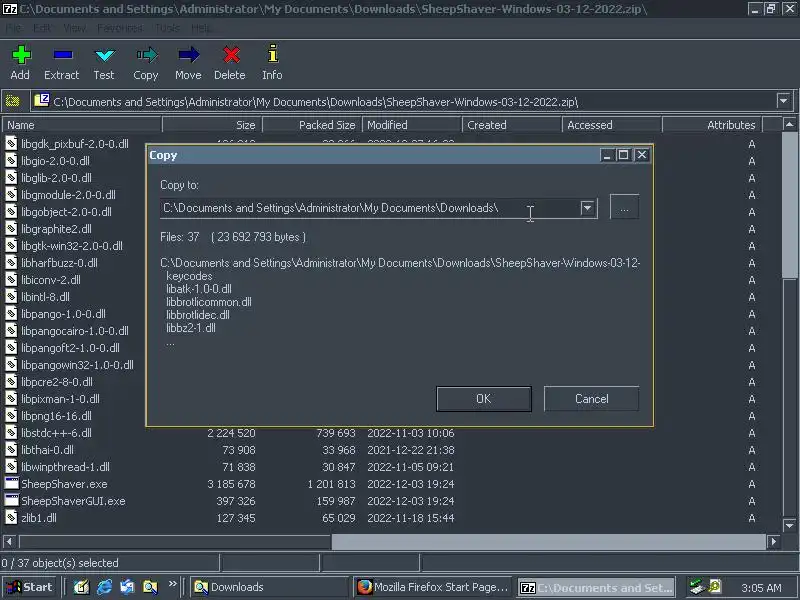Open Internet Explorer from the quick launch
Image resolution: width=800 pixels, height=600 pixels.
[x=105, y=587]
